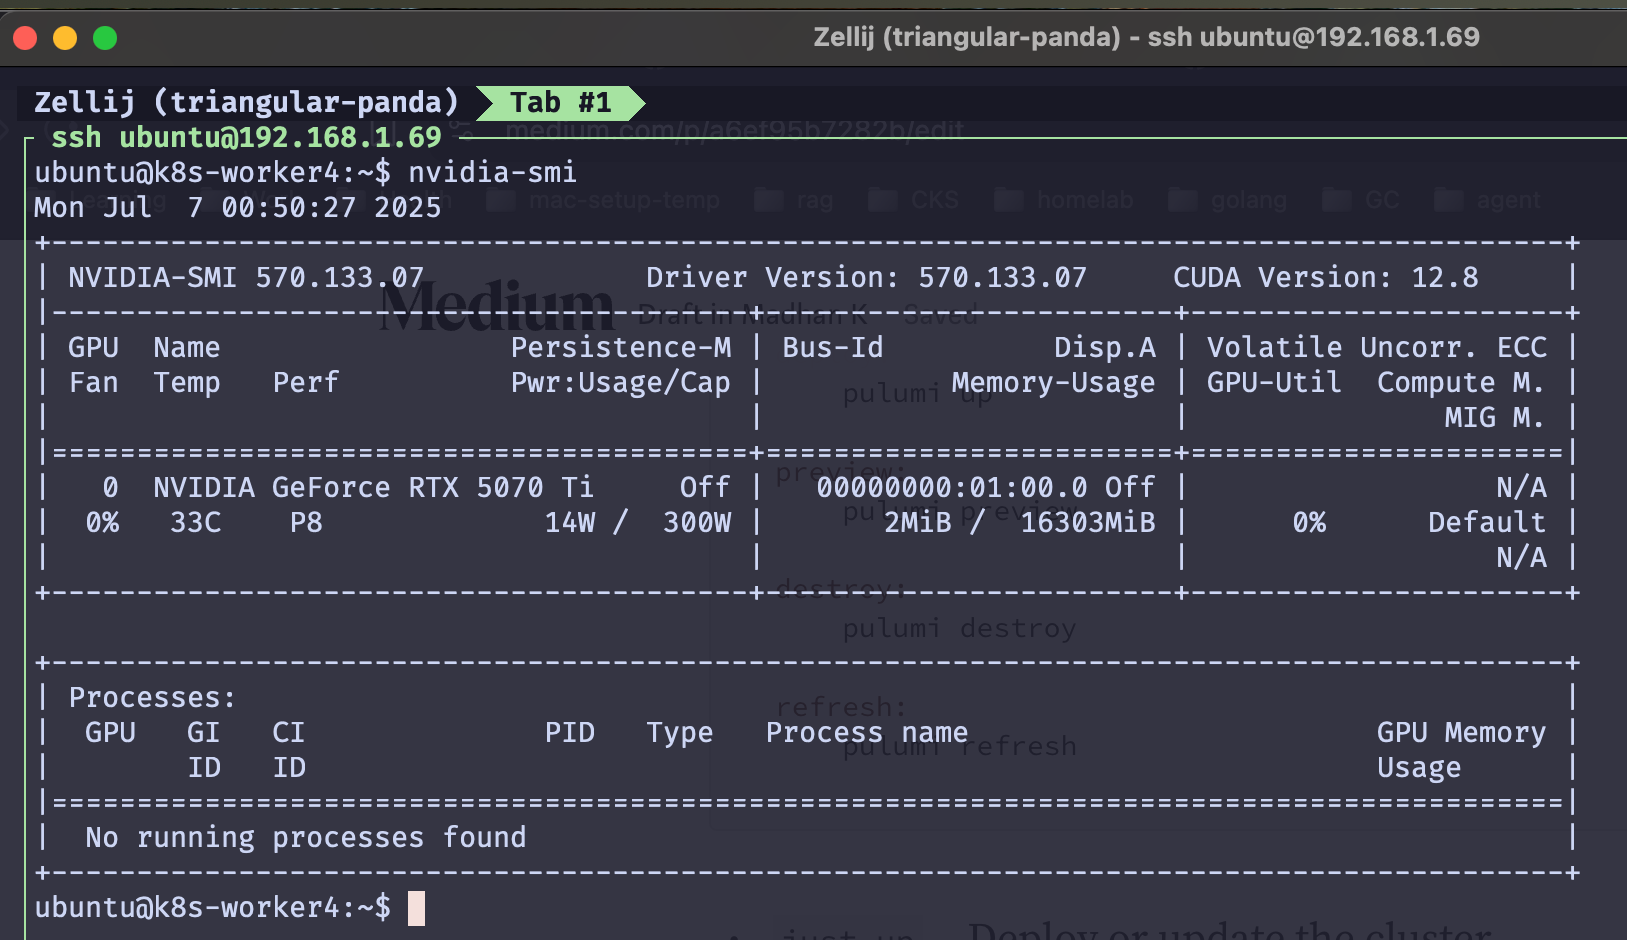Click the power usage 14W value
1627x940 pixels.
tap(570, 522)
